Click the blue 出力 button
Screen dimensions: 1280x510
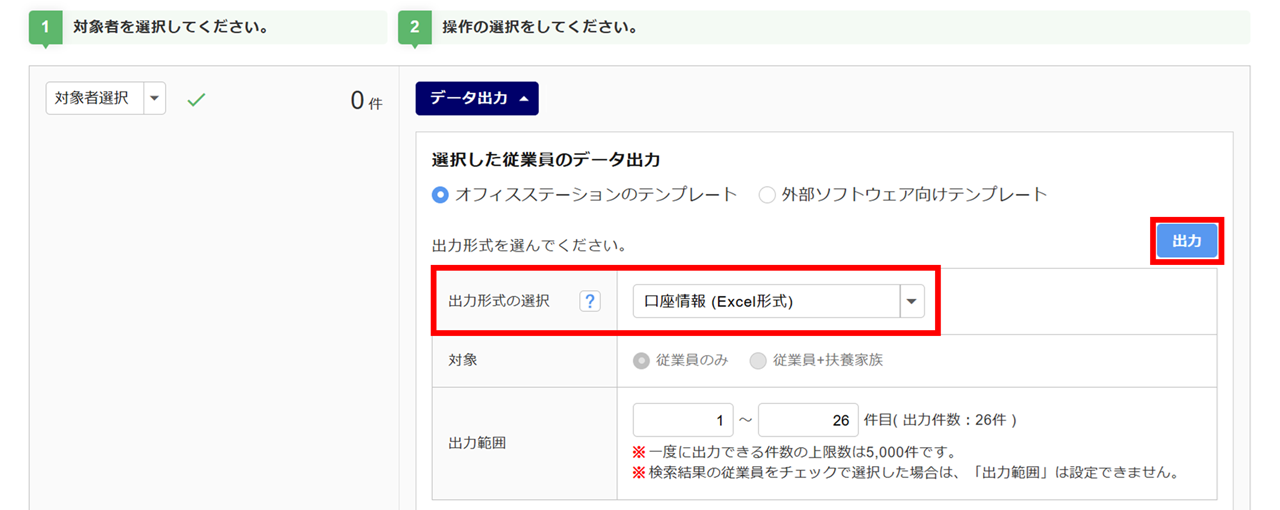[1187, 241]
